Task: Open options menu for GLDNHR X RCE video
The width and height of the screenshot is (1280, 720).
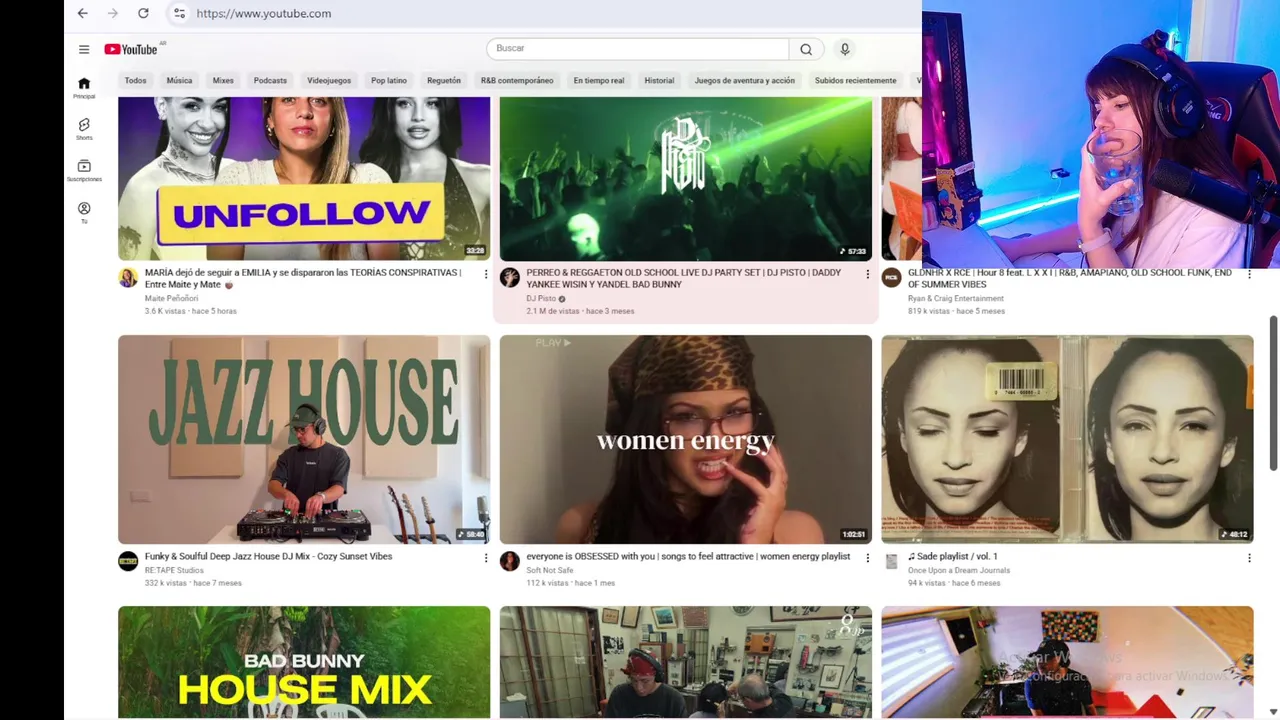Action: pos(1249,274)
